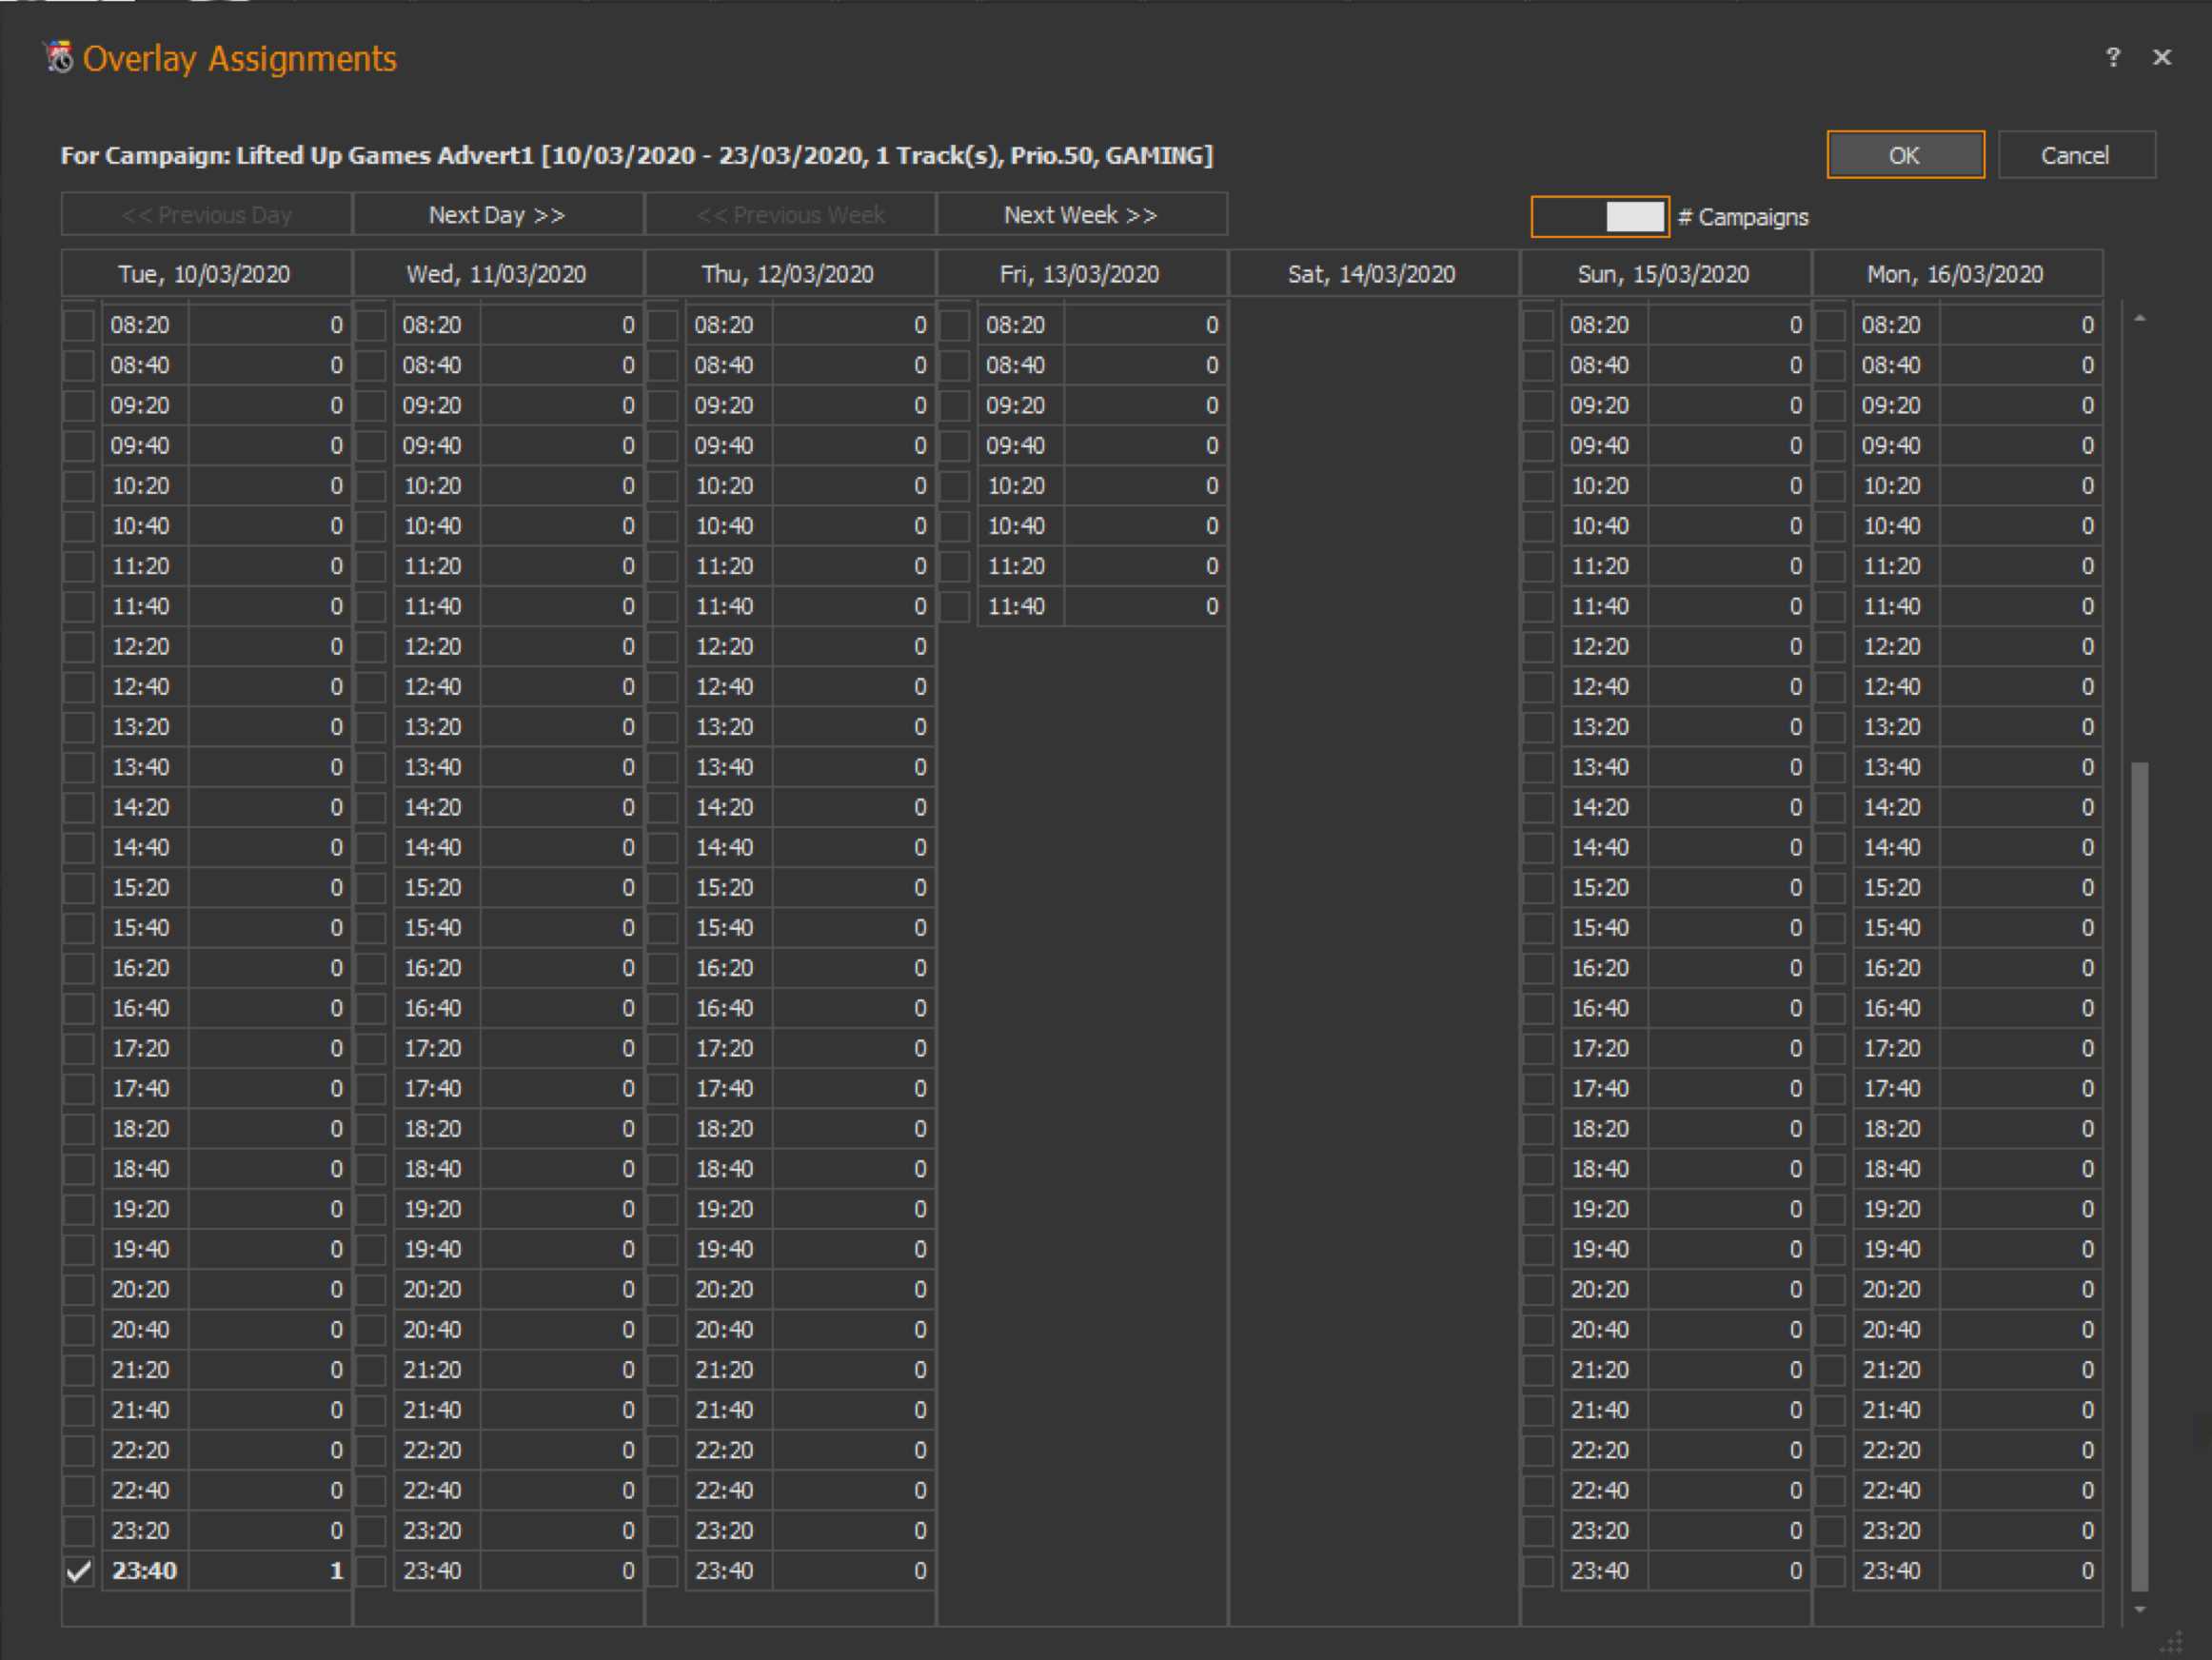Click the scrollbar up arrow
2212x1660 pixels.
pos(2140,318)
